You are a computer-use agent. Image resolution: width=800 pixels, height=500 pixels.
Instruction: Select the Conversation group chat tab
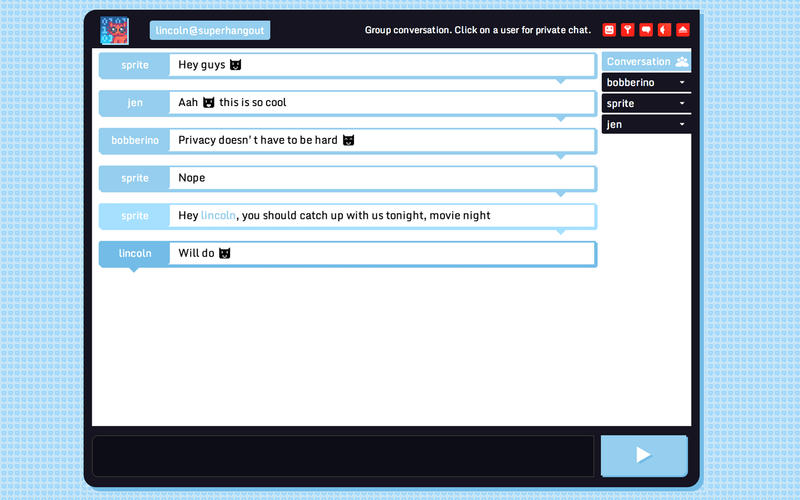tap(638, 62)
